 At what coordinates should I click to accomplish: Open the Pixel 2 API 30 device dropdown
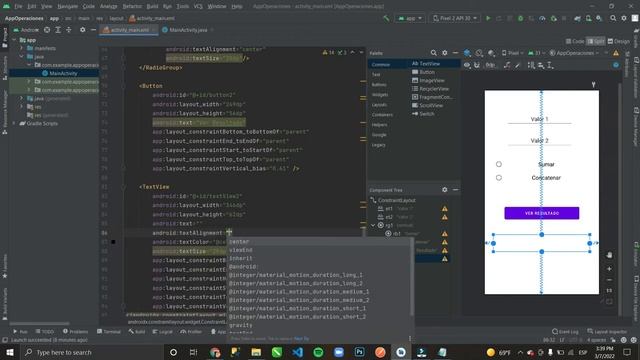[455, 18]
